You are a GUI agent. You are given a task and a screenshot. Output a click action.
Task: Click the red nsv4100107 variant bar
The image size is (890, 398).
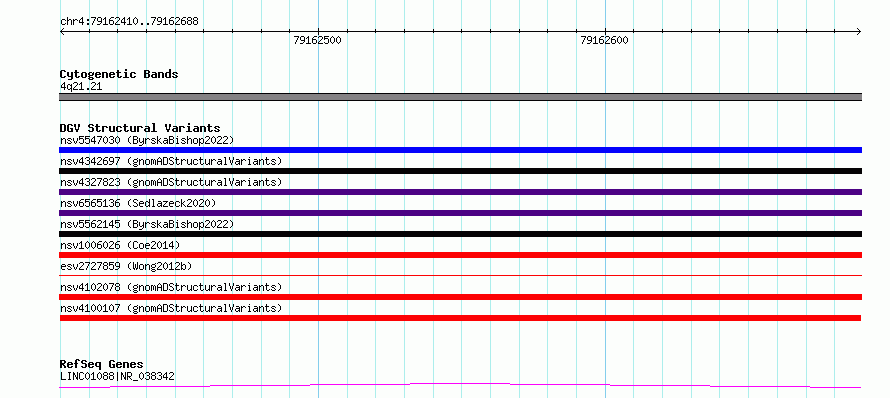click(x=460, y=318)
